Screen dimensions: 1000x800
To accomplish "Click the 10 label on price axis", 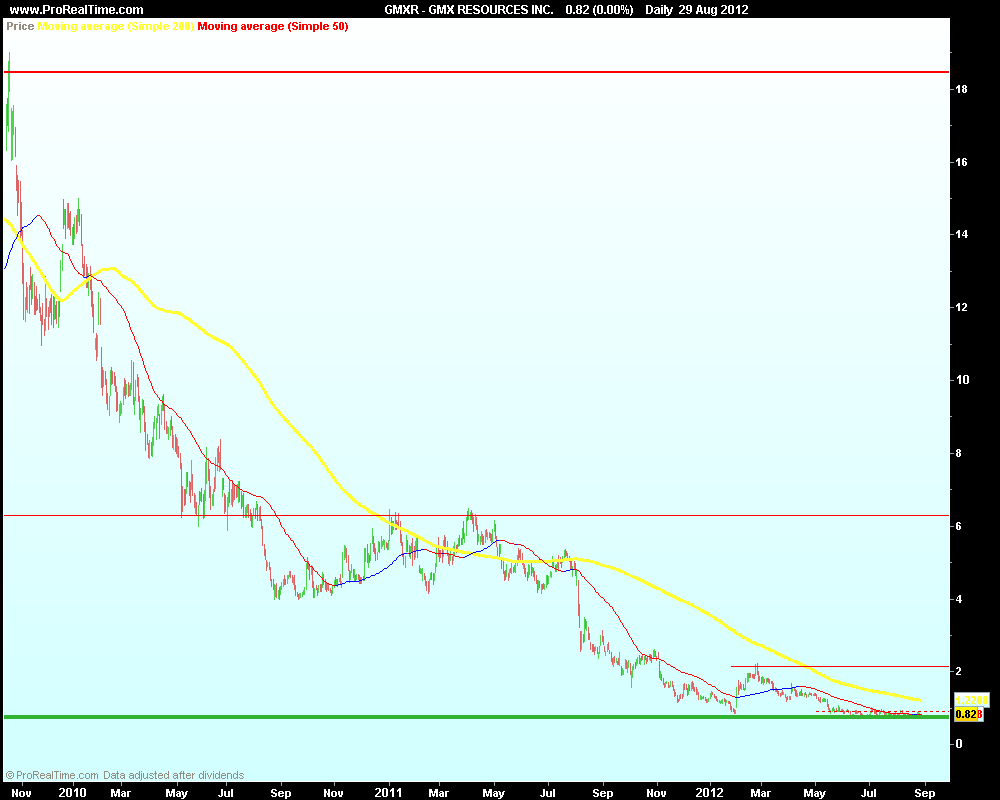I will (x=962, y=380).
